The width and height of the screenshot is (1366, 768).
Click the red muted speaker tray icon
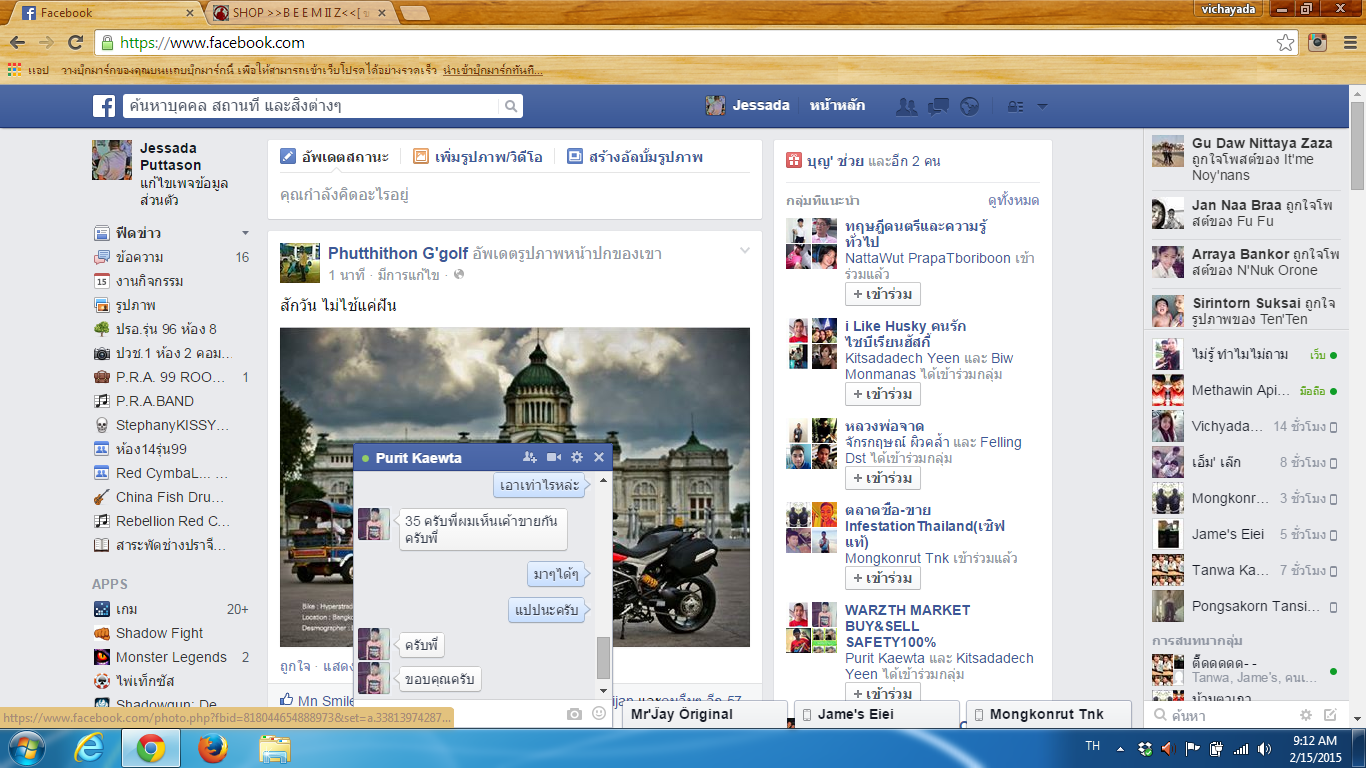click(x=1169, y=748)
